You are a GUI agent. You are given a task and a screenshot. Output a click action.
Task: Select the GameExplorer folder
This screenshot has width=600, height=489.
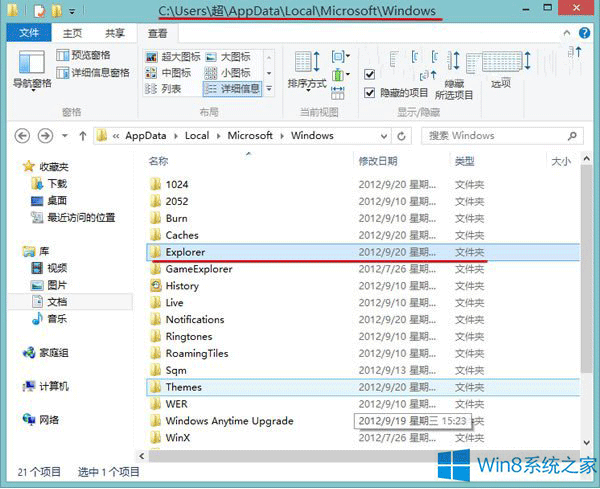199,269
